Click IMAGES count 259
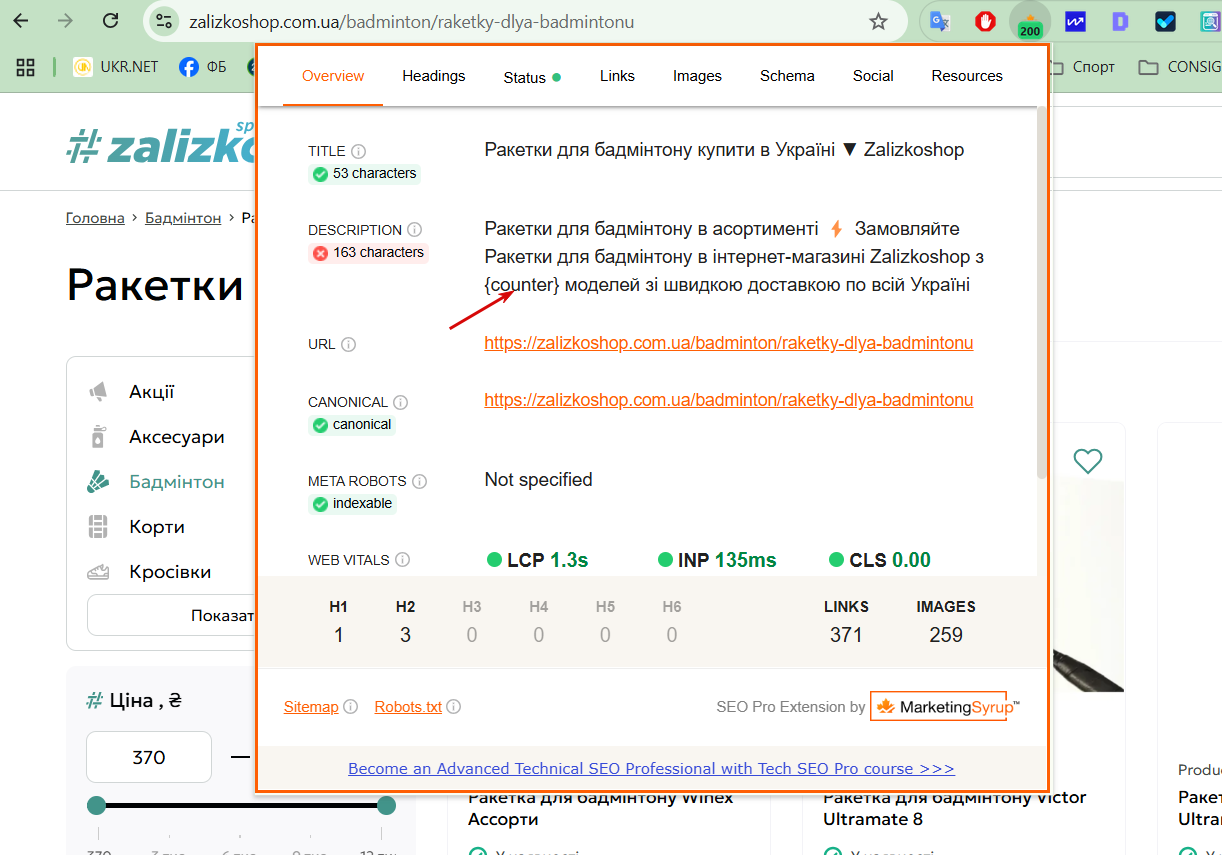The width and height of the screenshot is (1222, 855). click(946, 635)
